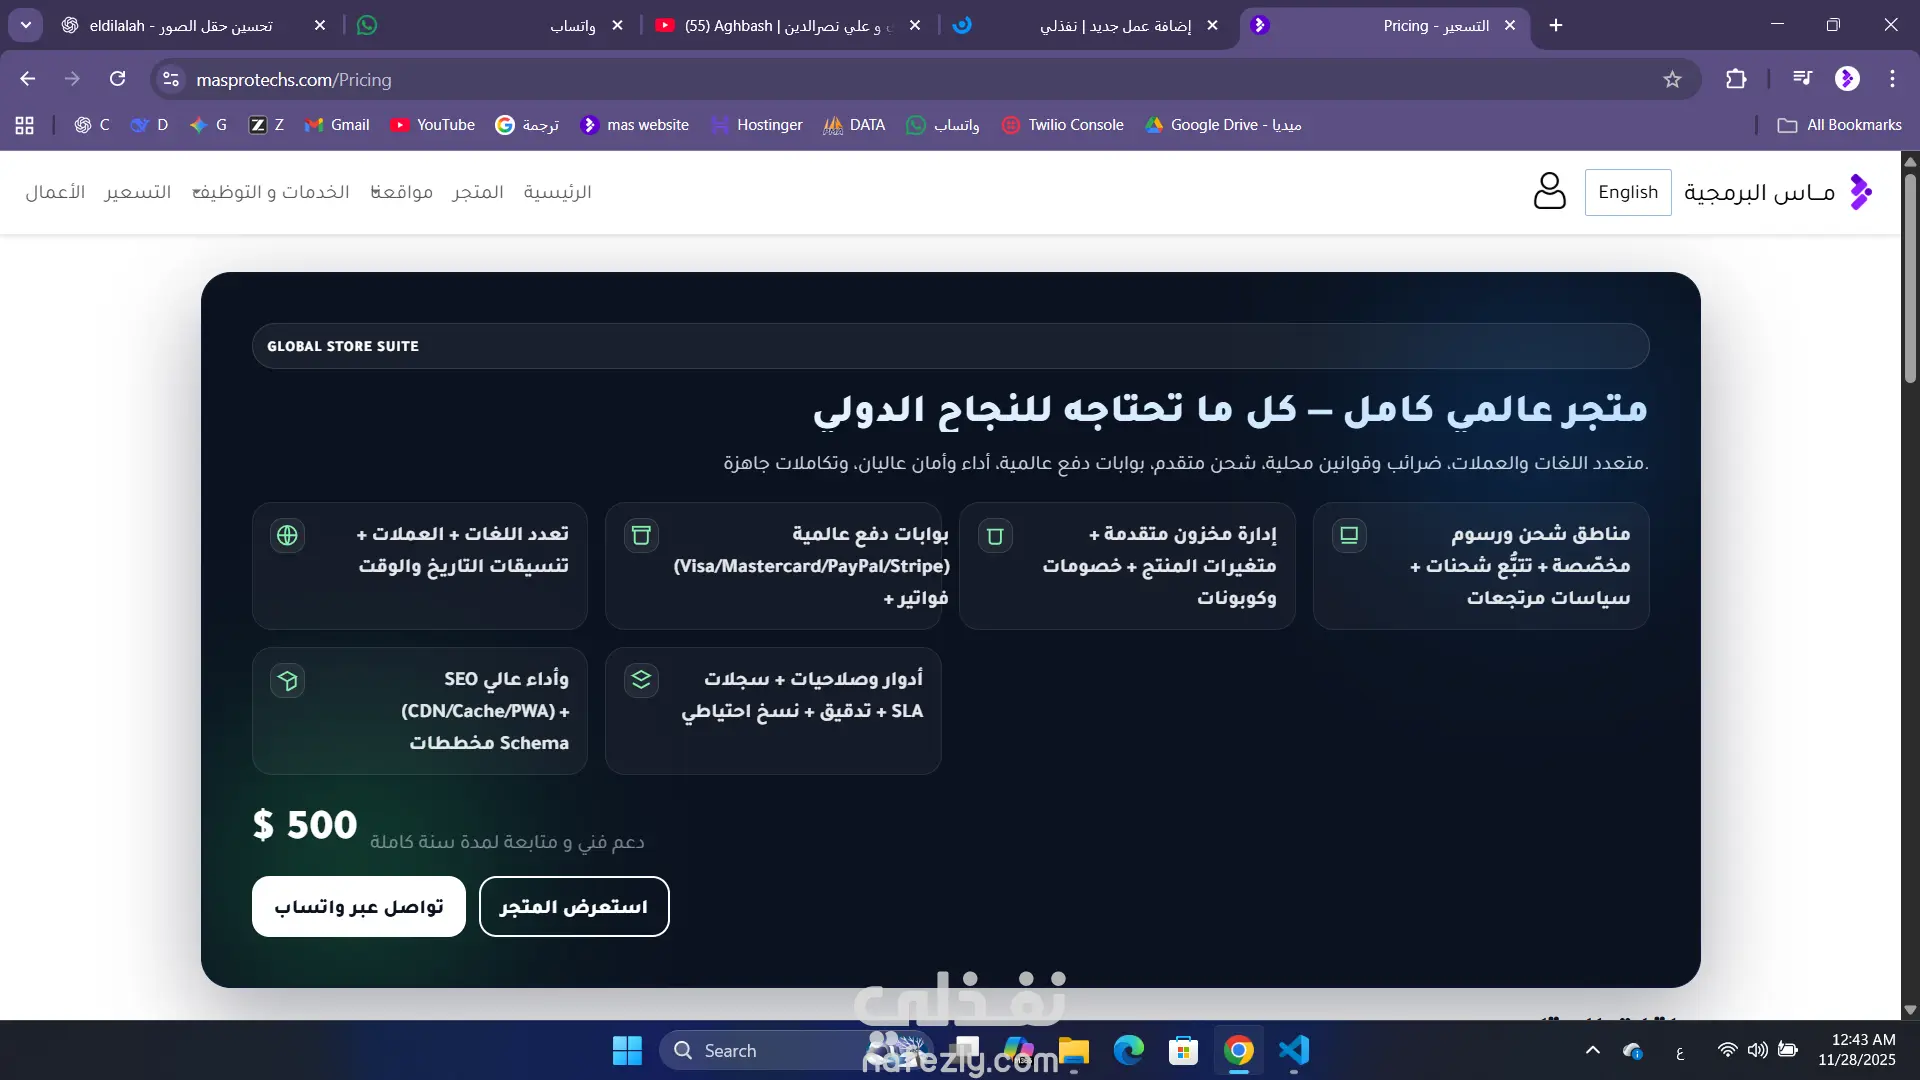Open YouTube bookmark in bookmarks bar
This screenshot has height=1080, width=1920.
coord(433,125)
